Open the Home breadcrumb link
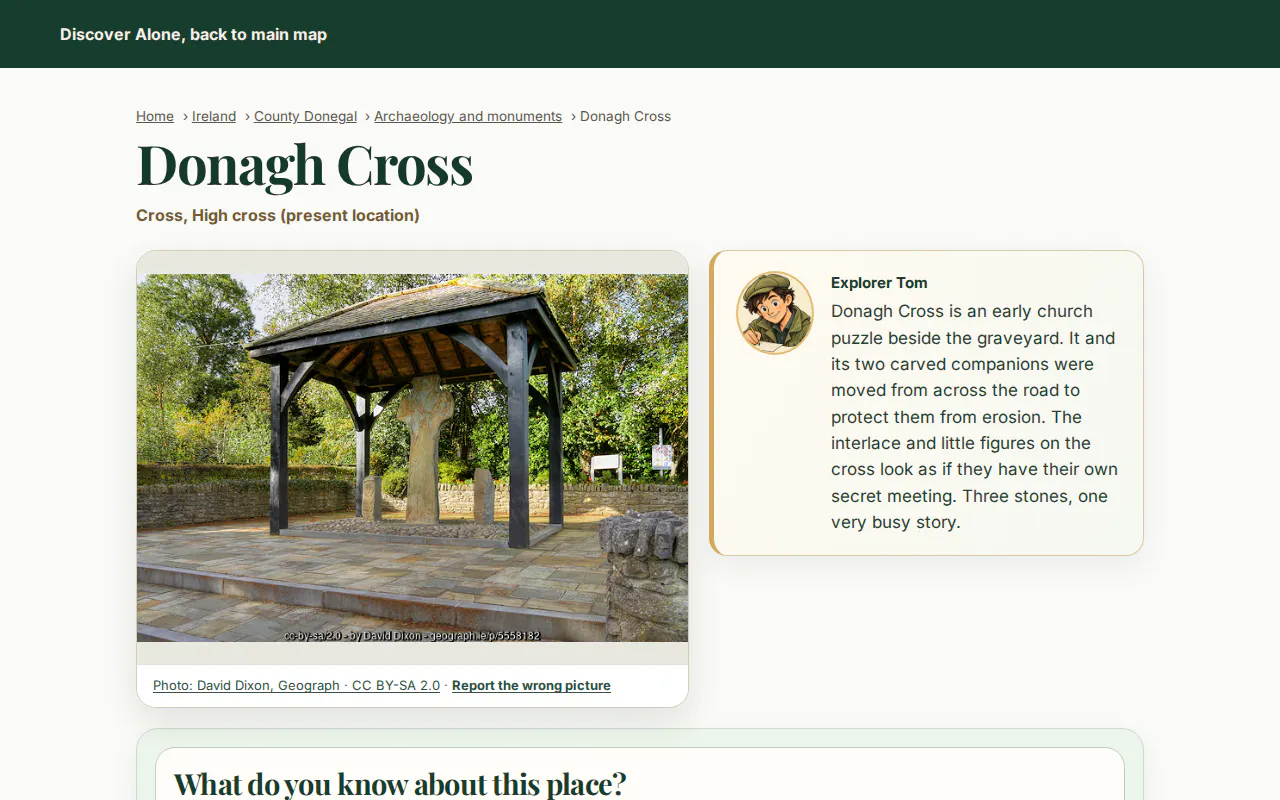 tap(155, 116)
